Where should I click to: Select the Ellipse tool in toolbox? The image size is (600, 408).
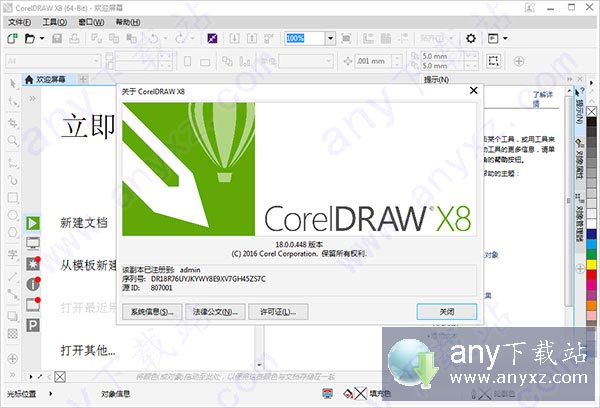click(x=13, y=215)
